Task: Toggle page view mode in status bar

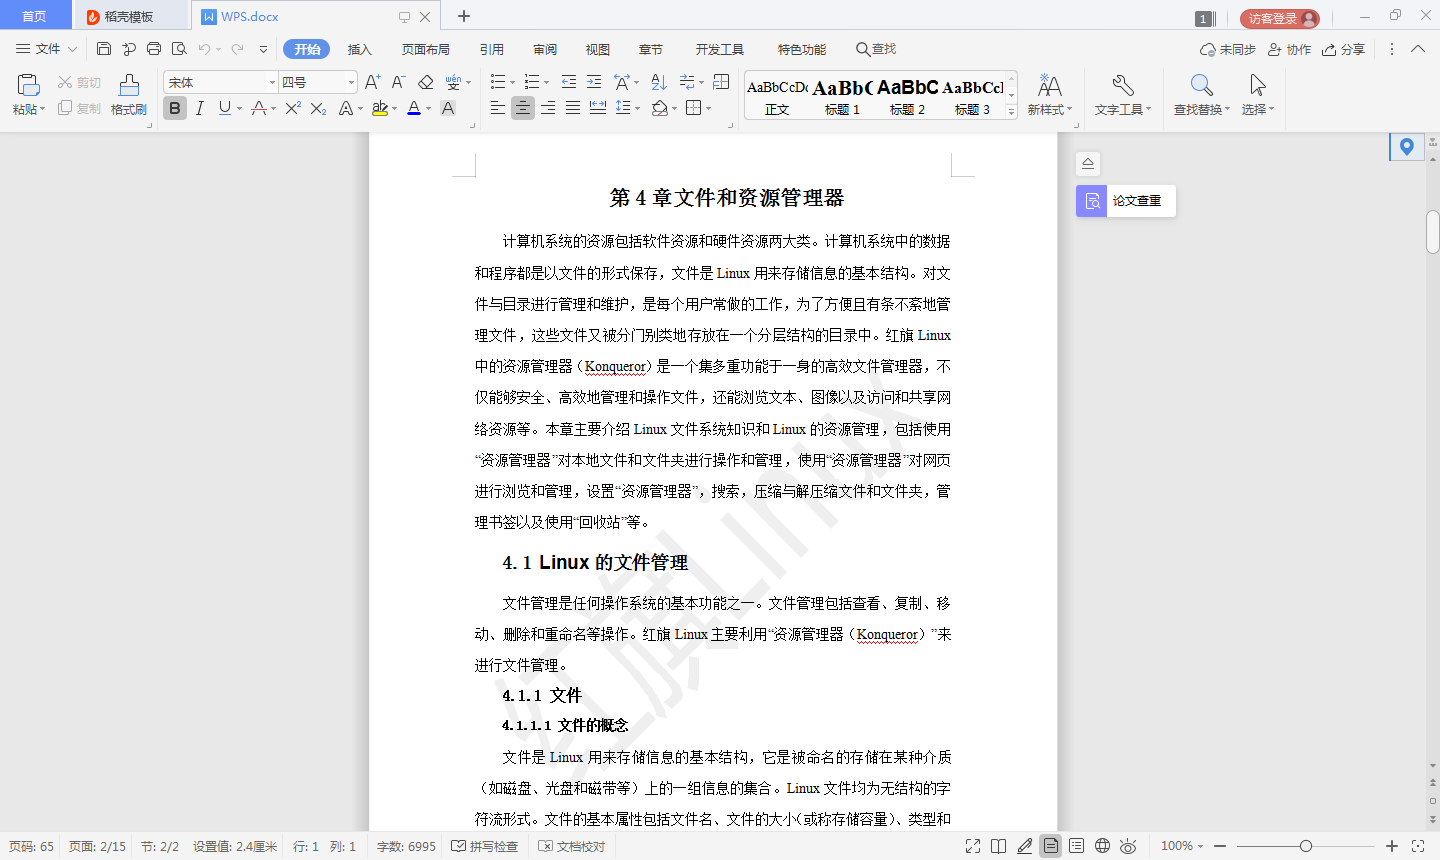Action: 1050,846
